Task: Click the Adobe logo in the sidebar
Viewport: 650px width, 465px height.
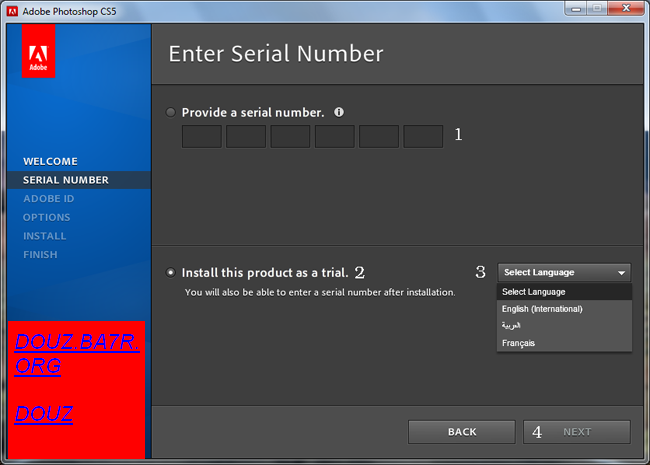Action: 38,51
